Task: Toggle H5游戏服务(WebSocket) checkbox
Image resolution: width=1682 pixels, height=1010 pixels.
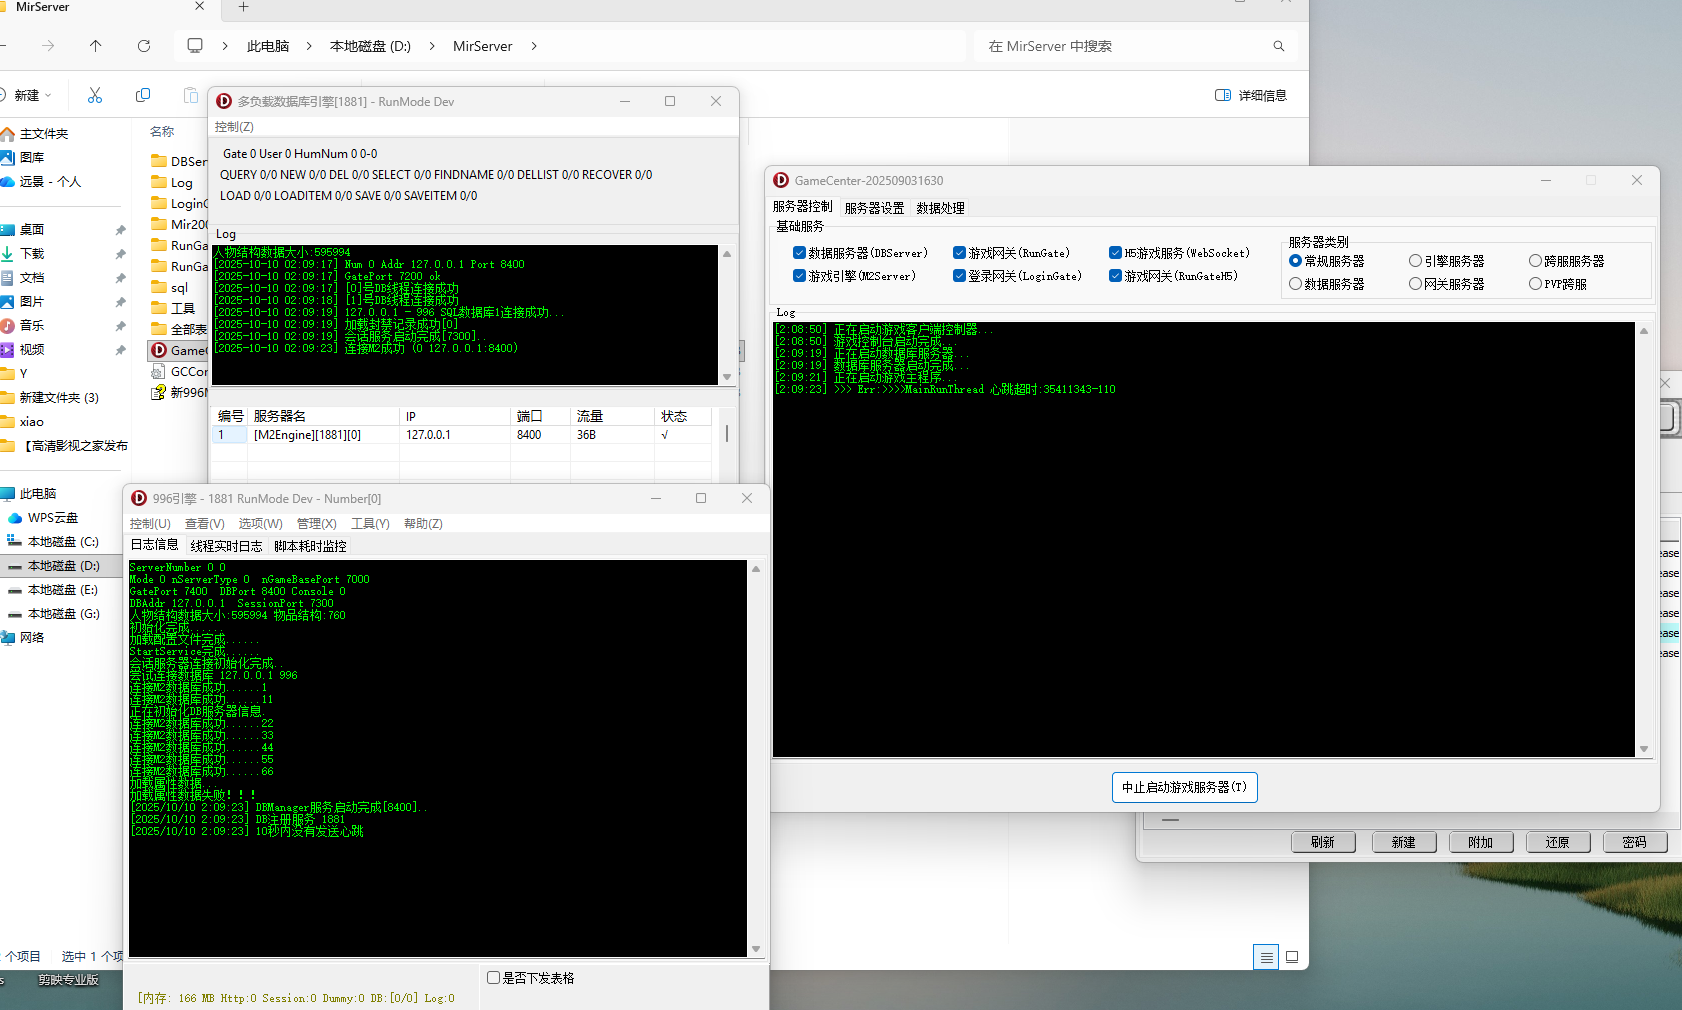Action: [1115, 253]
